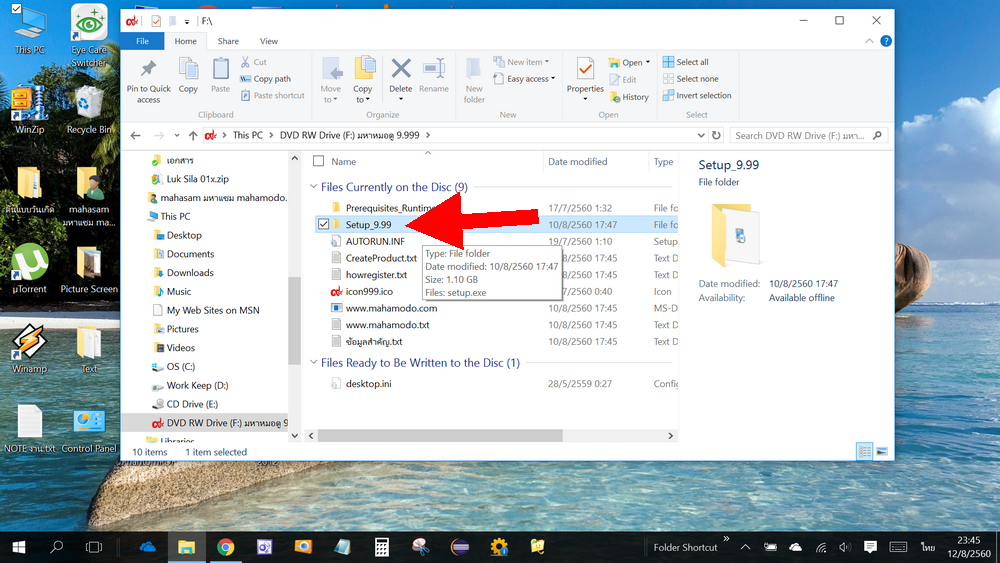Go up one folder level arrow
Image resolution: width=1000 pixels, height=563 pixels.
193,135
